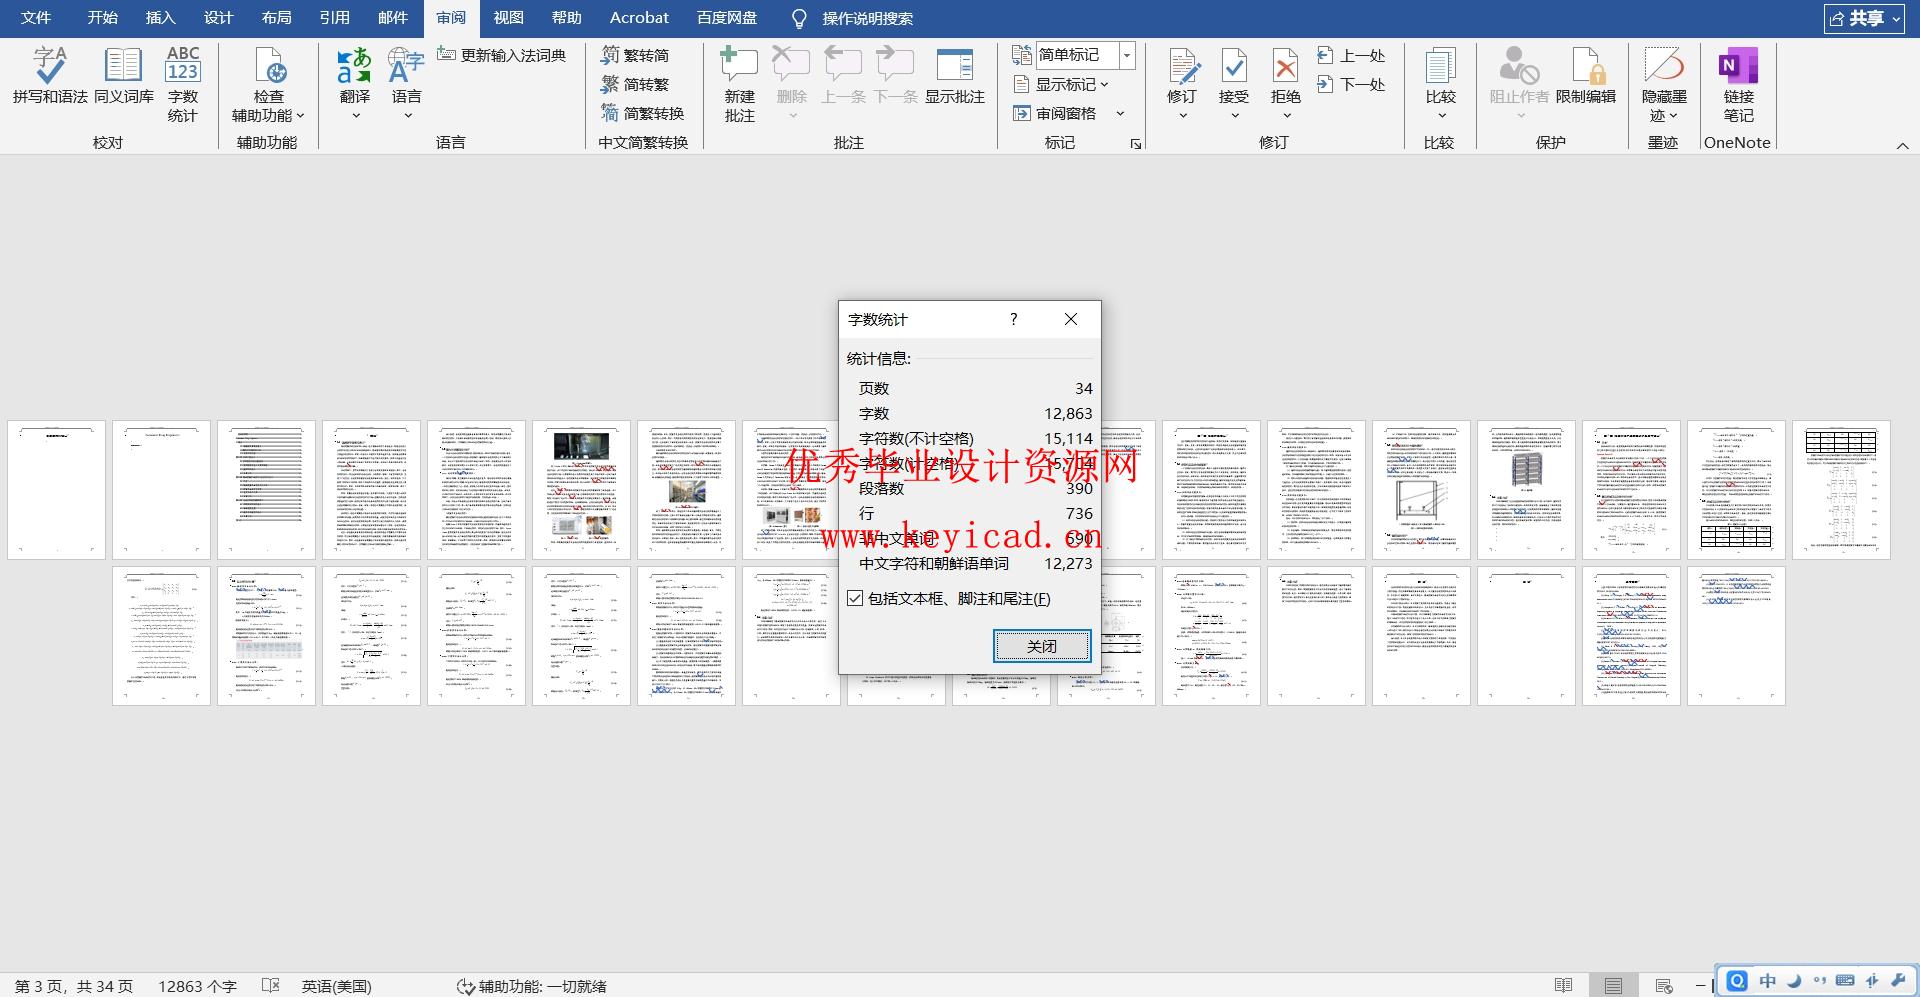Screen dimensions: 1920x997
Task: Open Restrict Editing (限制编辑)
Action: point(1586,77)
